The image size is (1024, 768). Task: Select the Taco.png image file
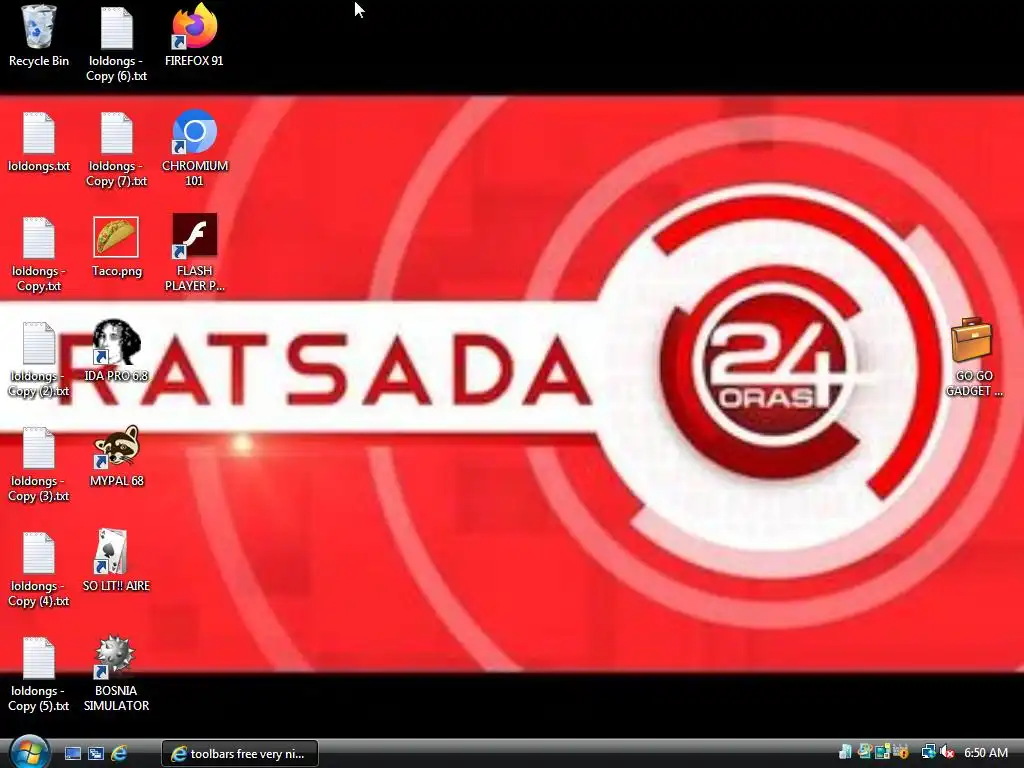[116, 247]
